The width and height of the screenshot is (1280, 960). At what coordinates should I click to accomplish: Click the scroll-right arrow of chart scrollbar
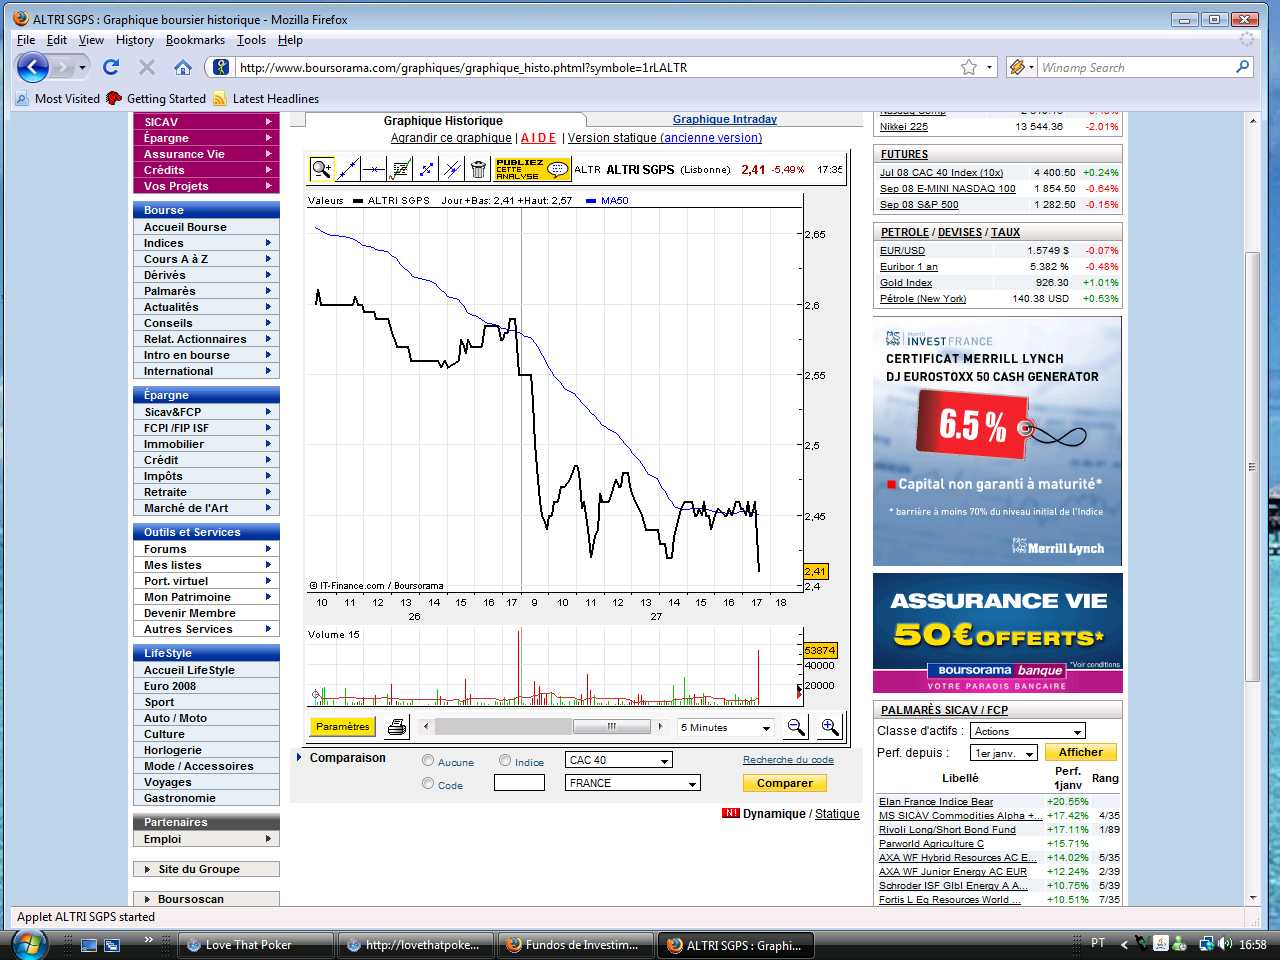[x=660, y=727]
